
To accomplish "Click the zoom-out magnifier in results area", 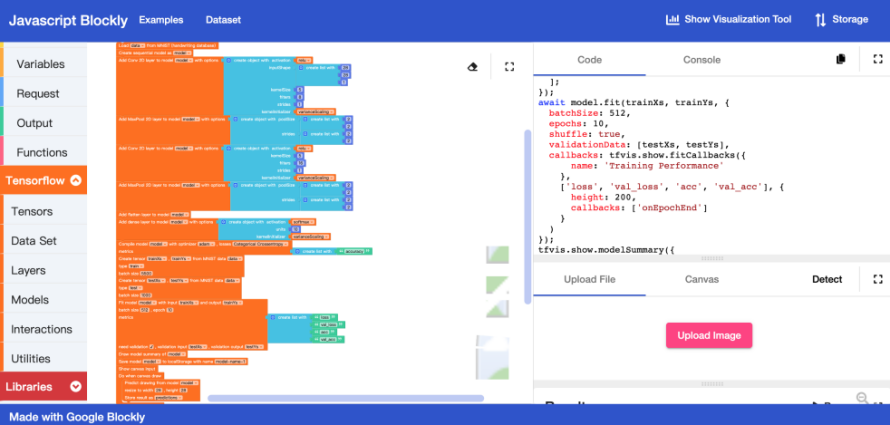I will (863, 398).
